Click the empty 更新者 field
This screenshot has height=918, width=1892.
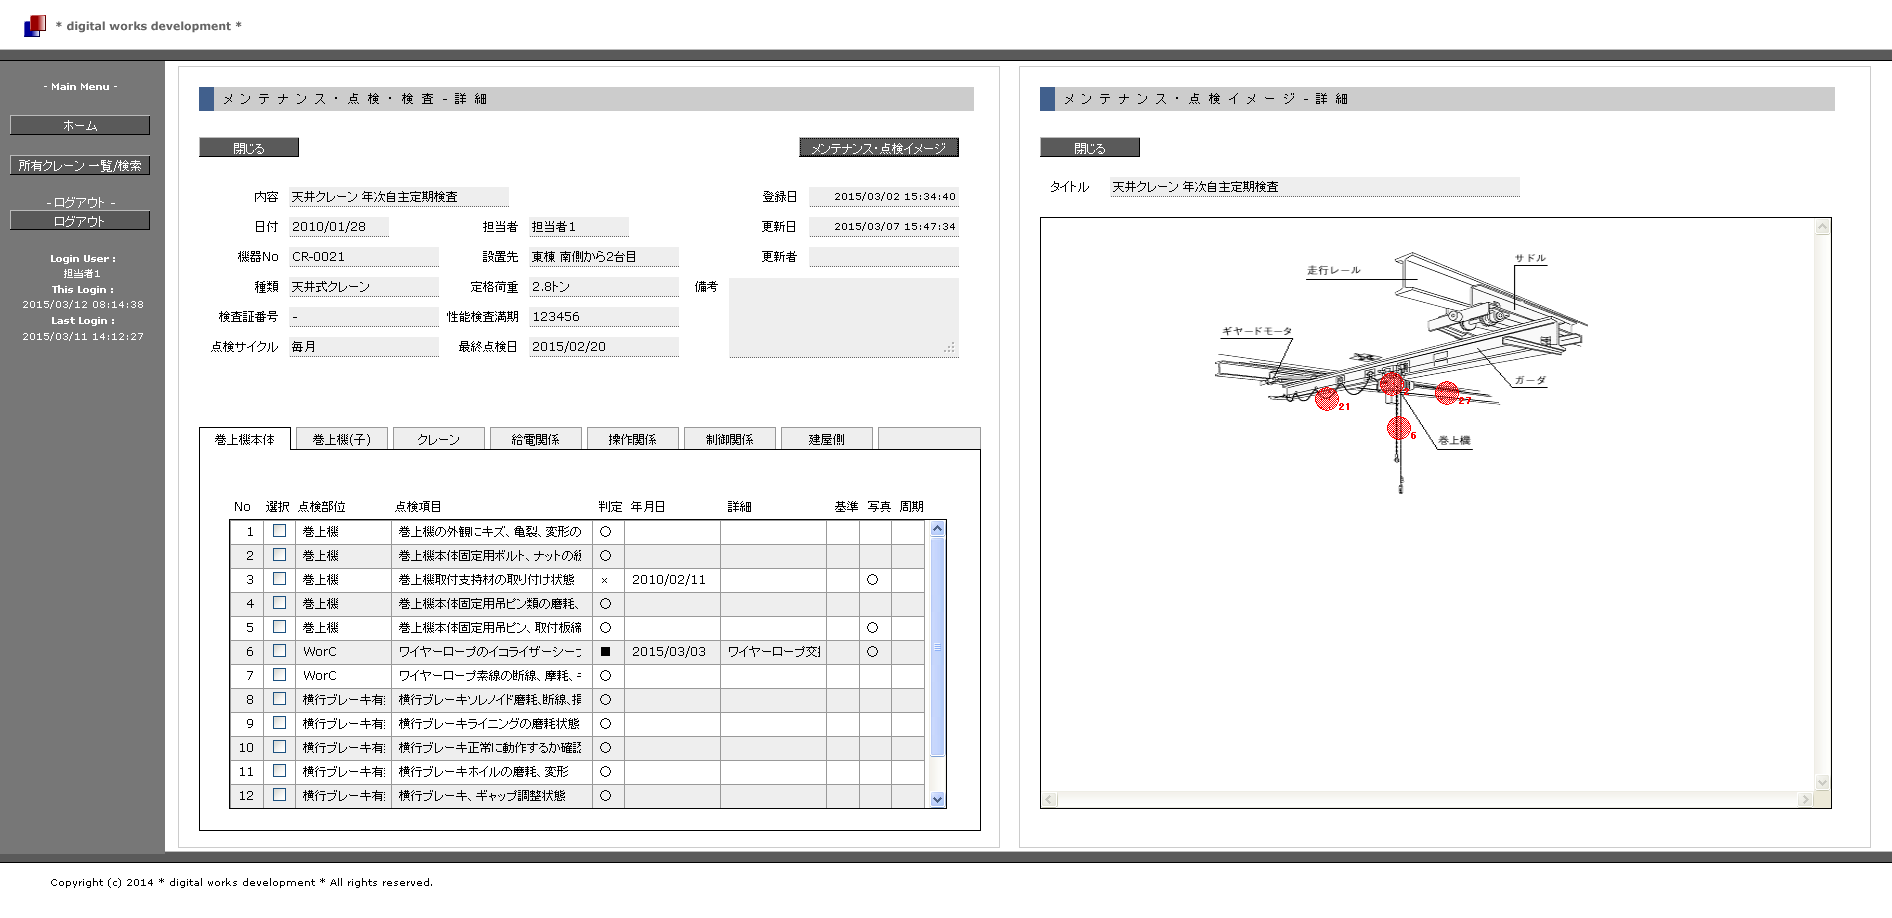pos(884,257)
